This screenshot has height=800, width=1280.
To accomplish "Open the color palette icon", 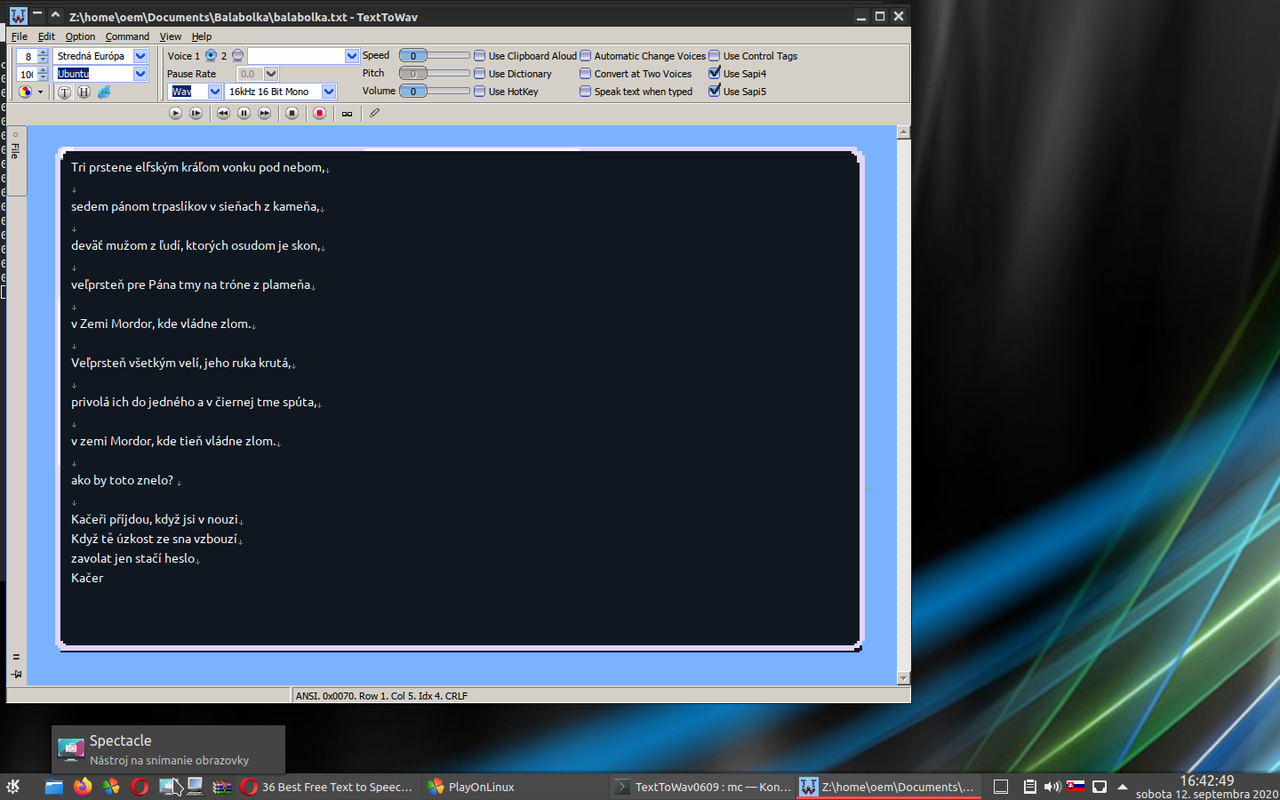I will (25, 92).
